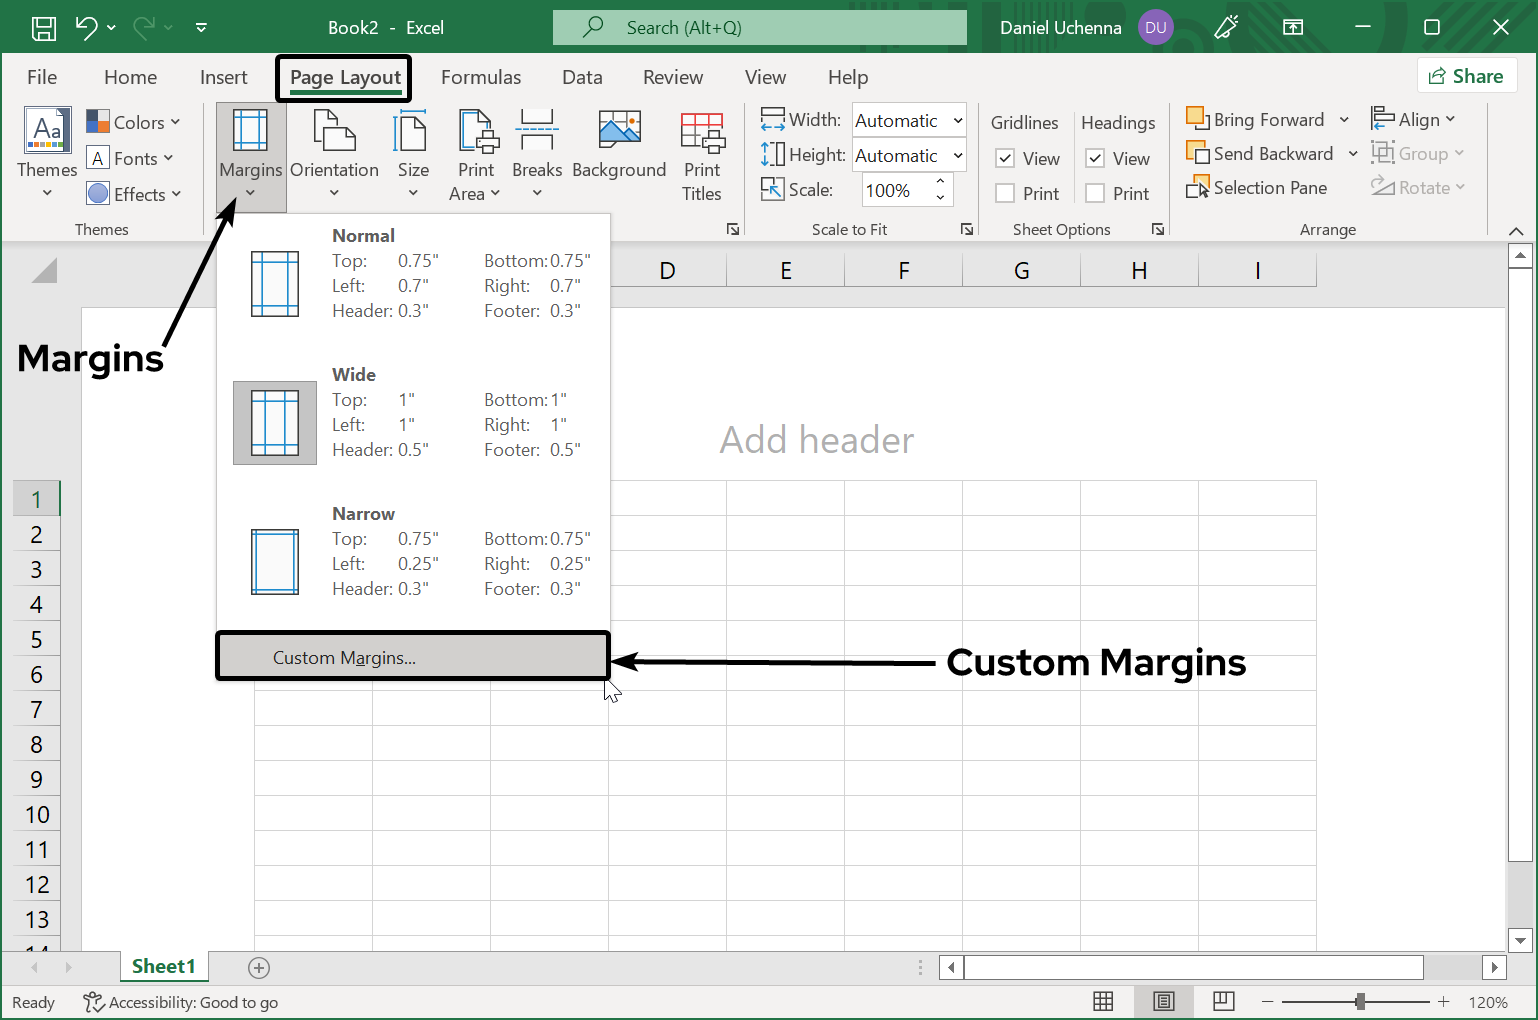Screen dimensions: 1538x1020
Task: Enable Print for Gridlines
Action: click(1004, 193)
